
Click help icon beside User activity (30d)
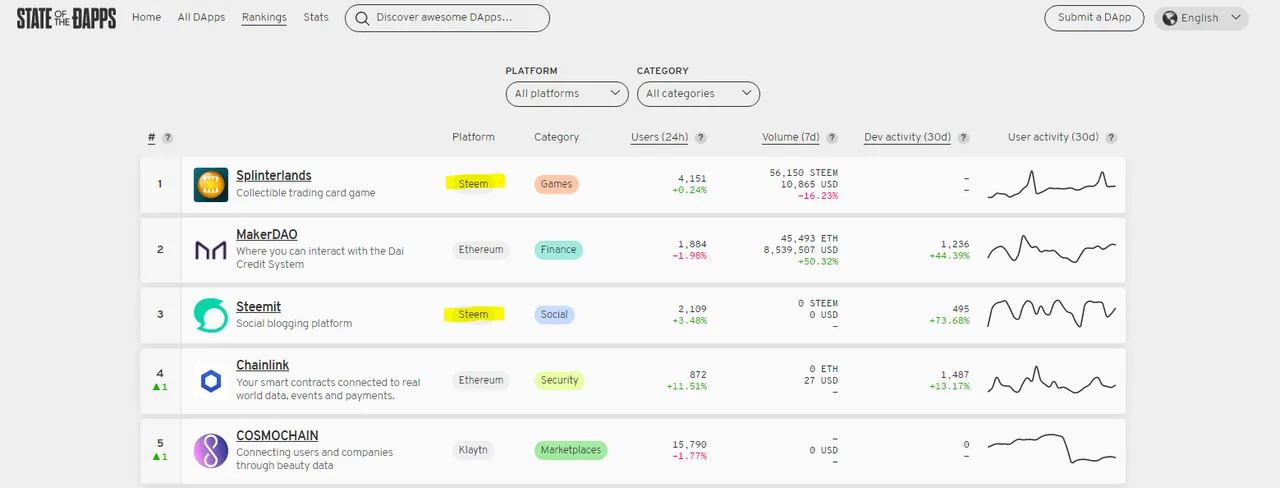[1111, 138]
